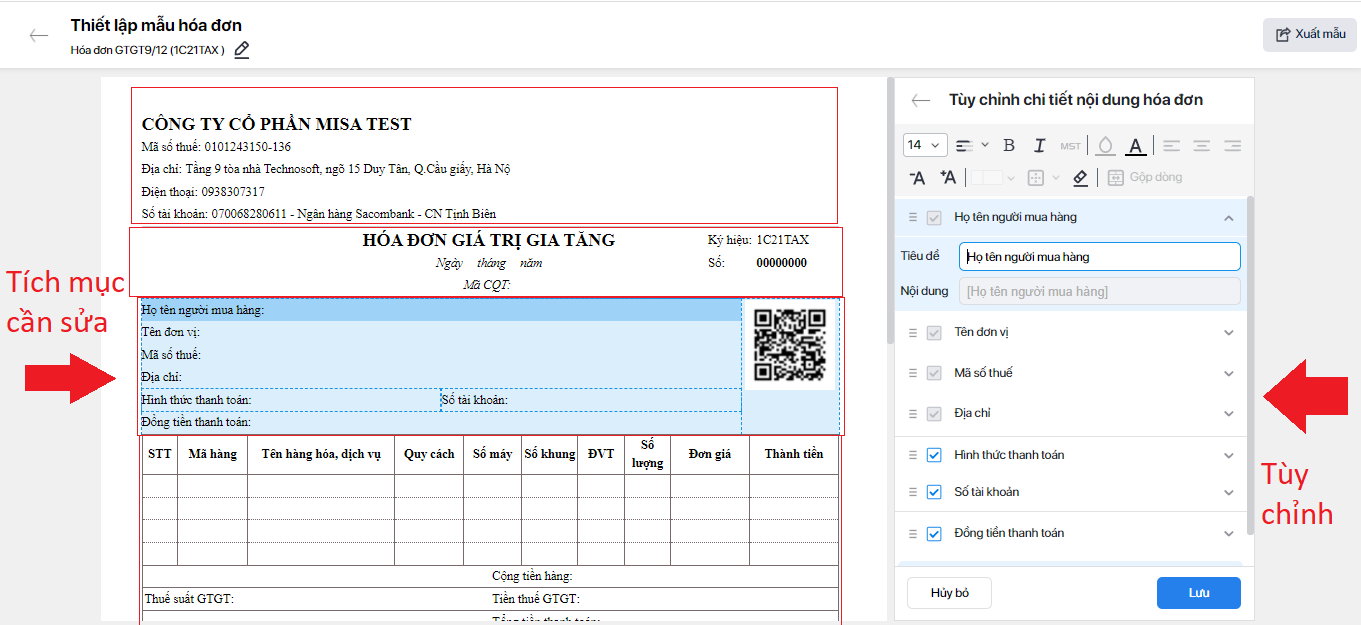Toggle italic formatting
Viewport: 1361px width, 625px height.
tap(1039, 145)
